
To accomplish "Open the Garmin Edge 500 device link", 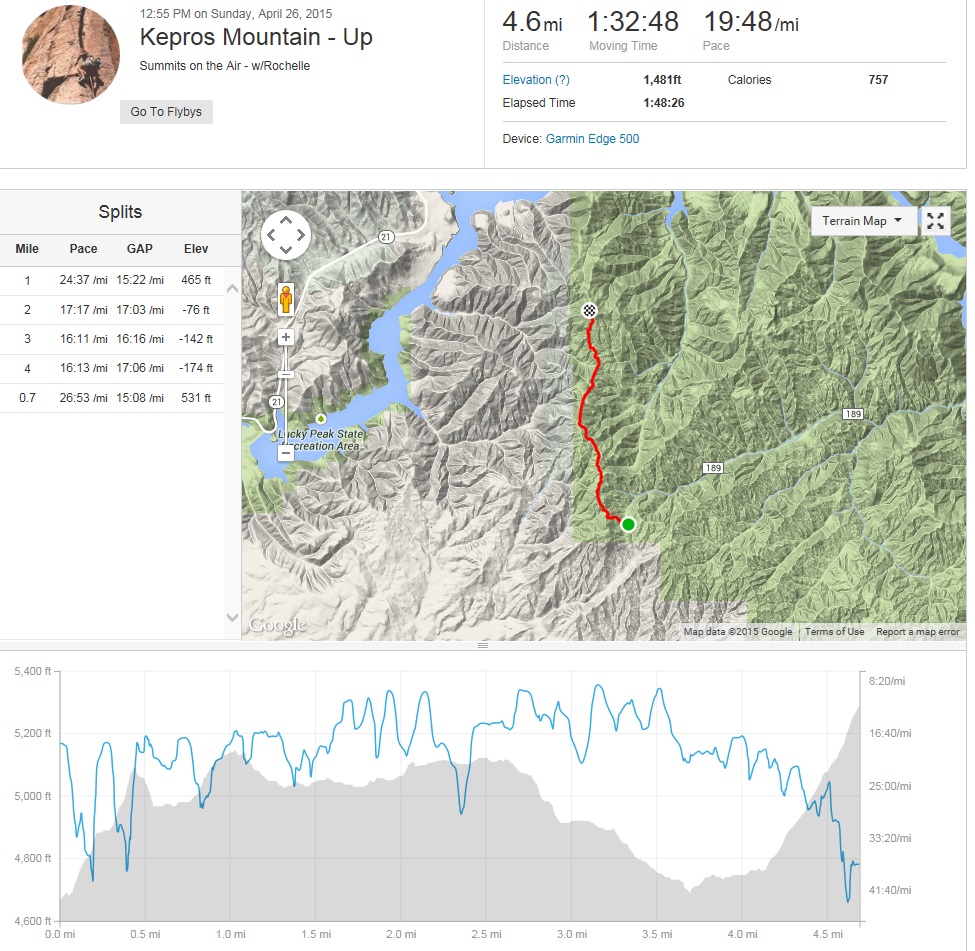I will pyautogui.click(x=592, y=139).
